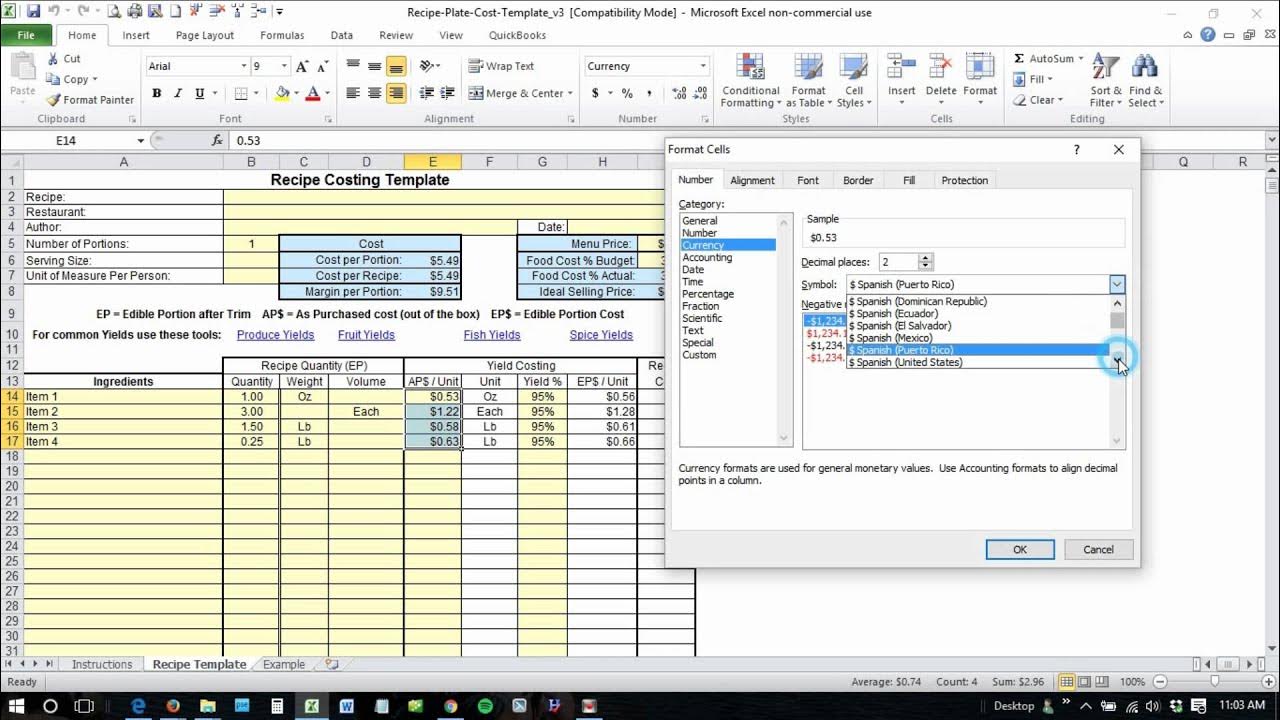Align text right in ribbon
The width and height of the screenshot is (1280, 720).
coord(396,93)
